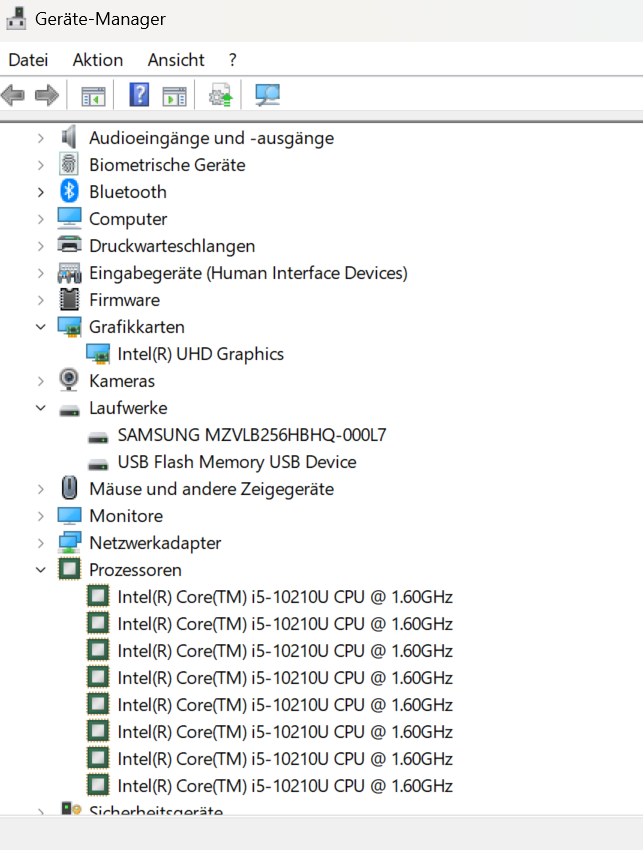Expand the Netzwerkadapter node
The image size is (643, 850).
(41, 543)
